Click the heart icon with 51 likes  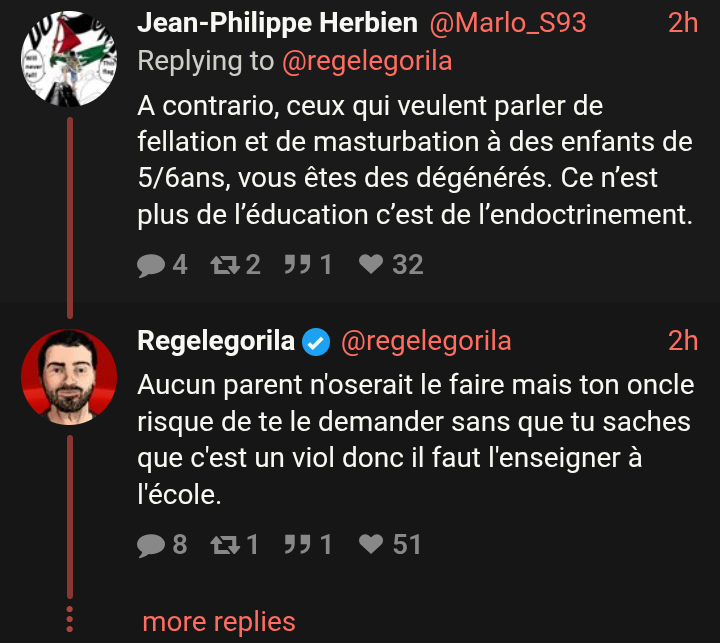click(x=371, y=544)
